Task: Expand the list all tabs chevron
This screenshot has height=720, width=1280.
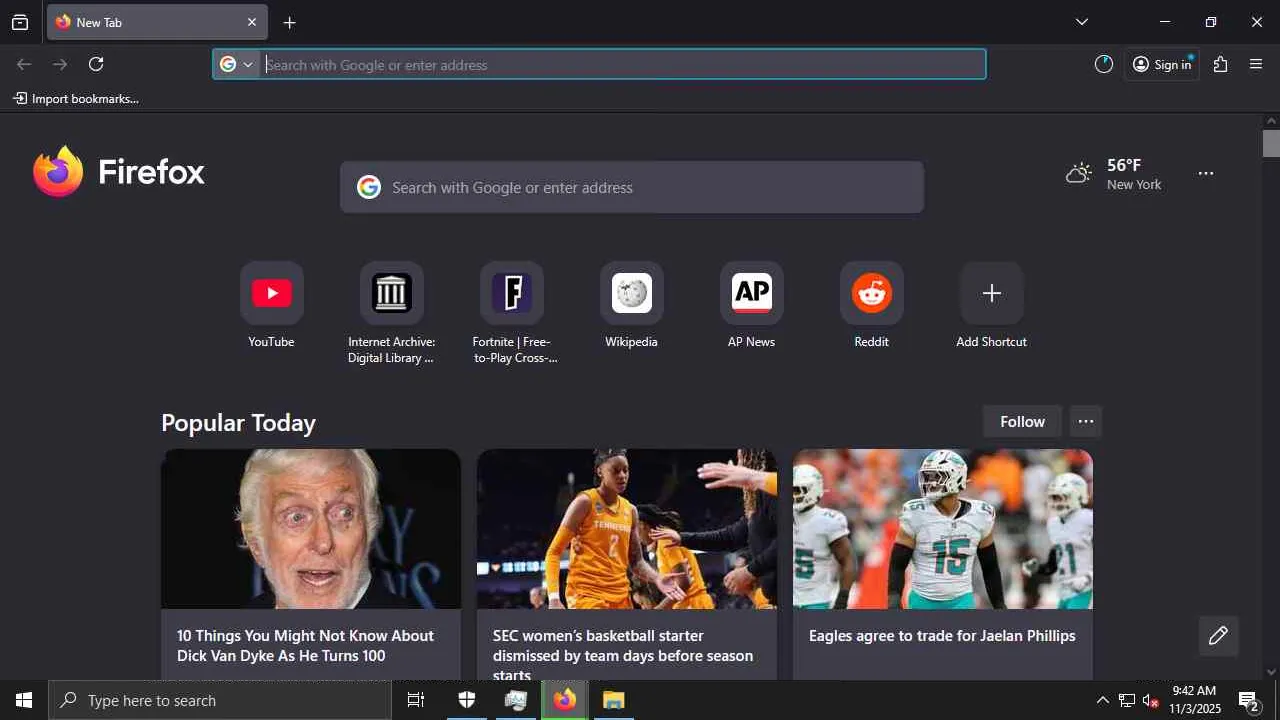Action: click(1082, 22)
